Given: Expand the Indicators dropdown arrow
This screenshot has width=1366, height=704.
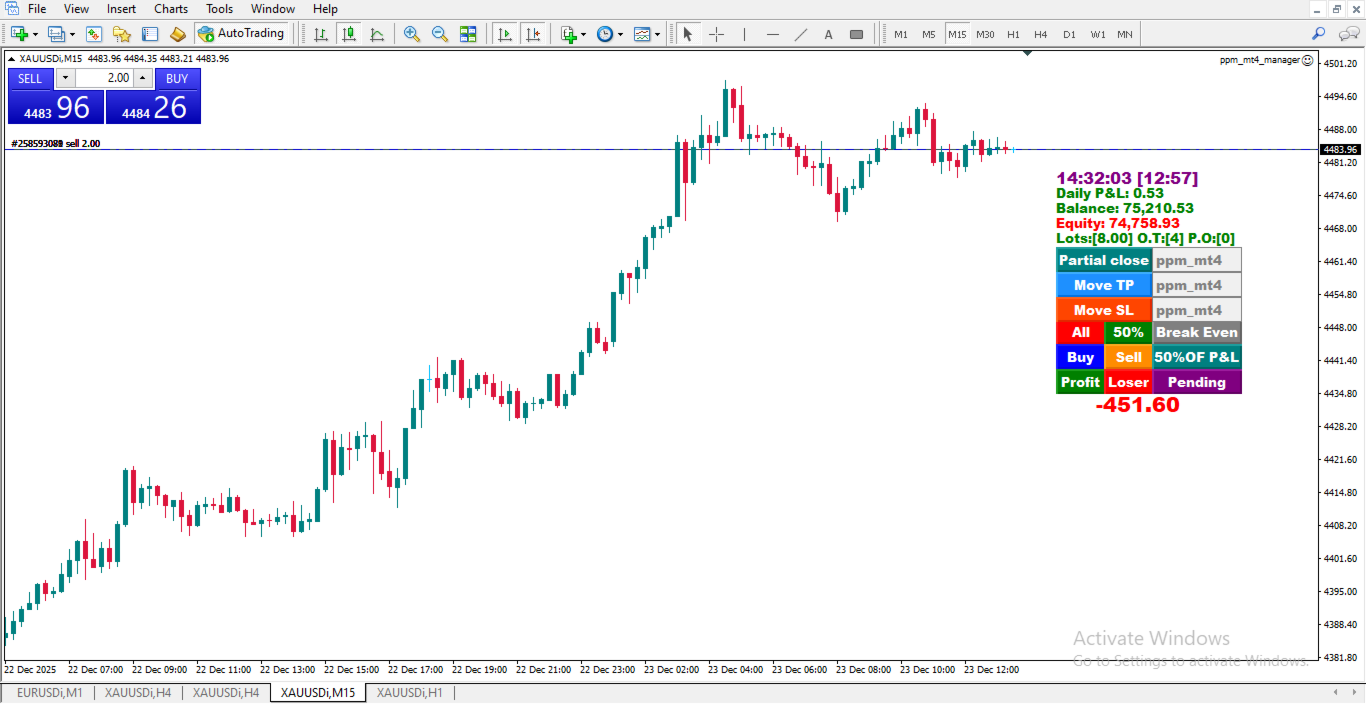Looking at the screenshot, I should pyautogui.click(x=583, y=34).
